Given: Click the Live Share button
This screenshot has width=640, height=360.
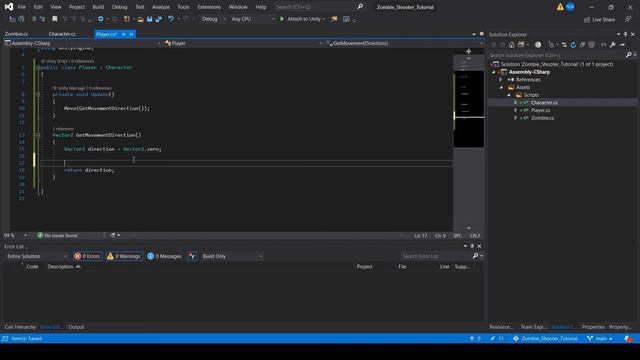Looking at the screenshot, I should tap(599, 20).
